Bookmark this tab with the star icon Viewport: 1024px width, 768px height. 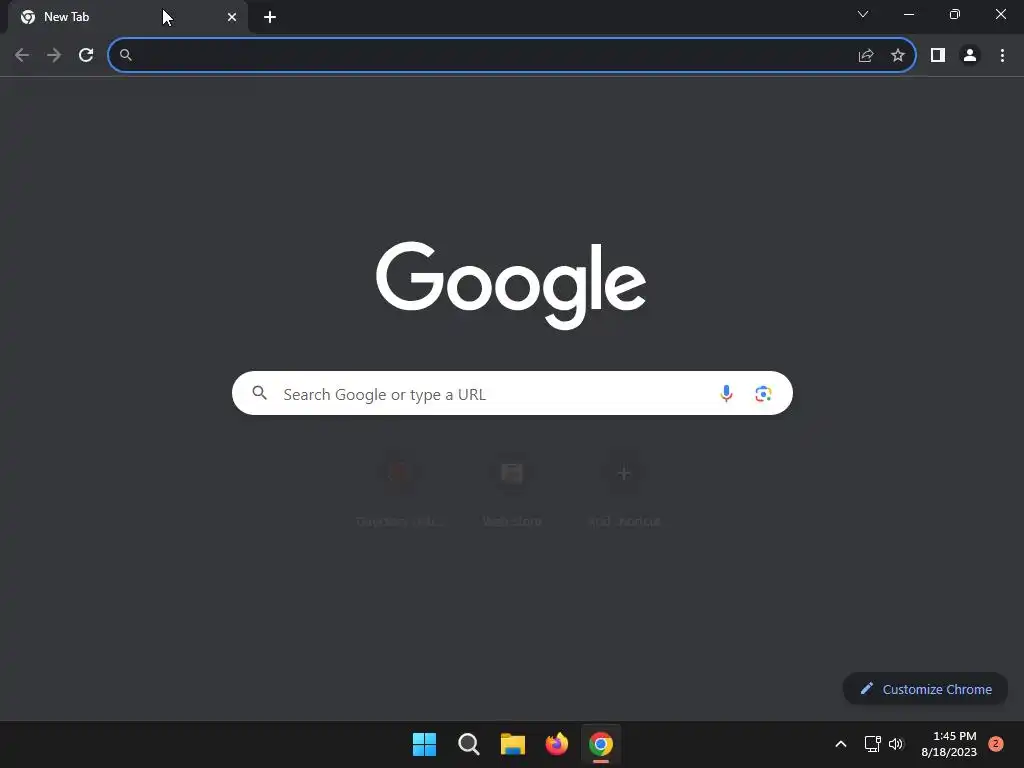coord(898,56)
